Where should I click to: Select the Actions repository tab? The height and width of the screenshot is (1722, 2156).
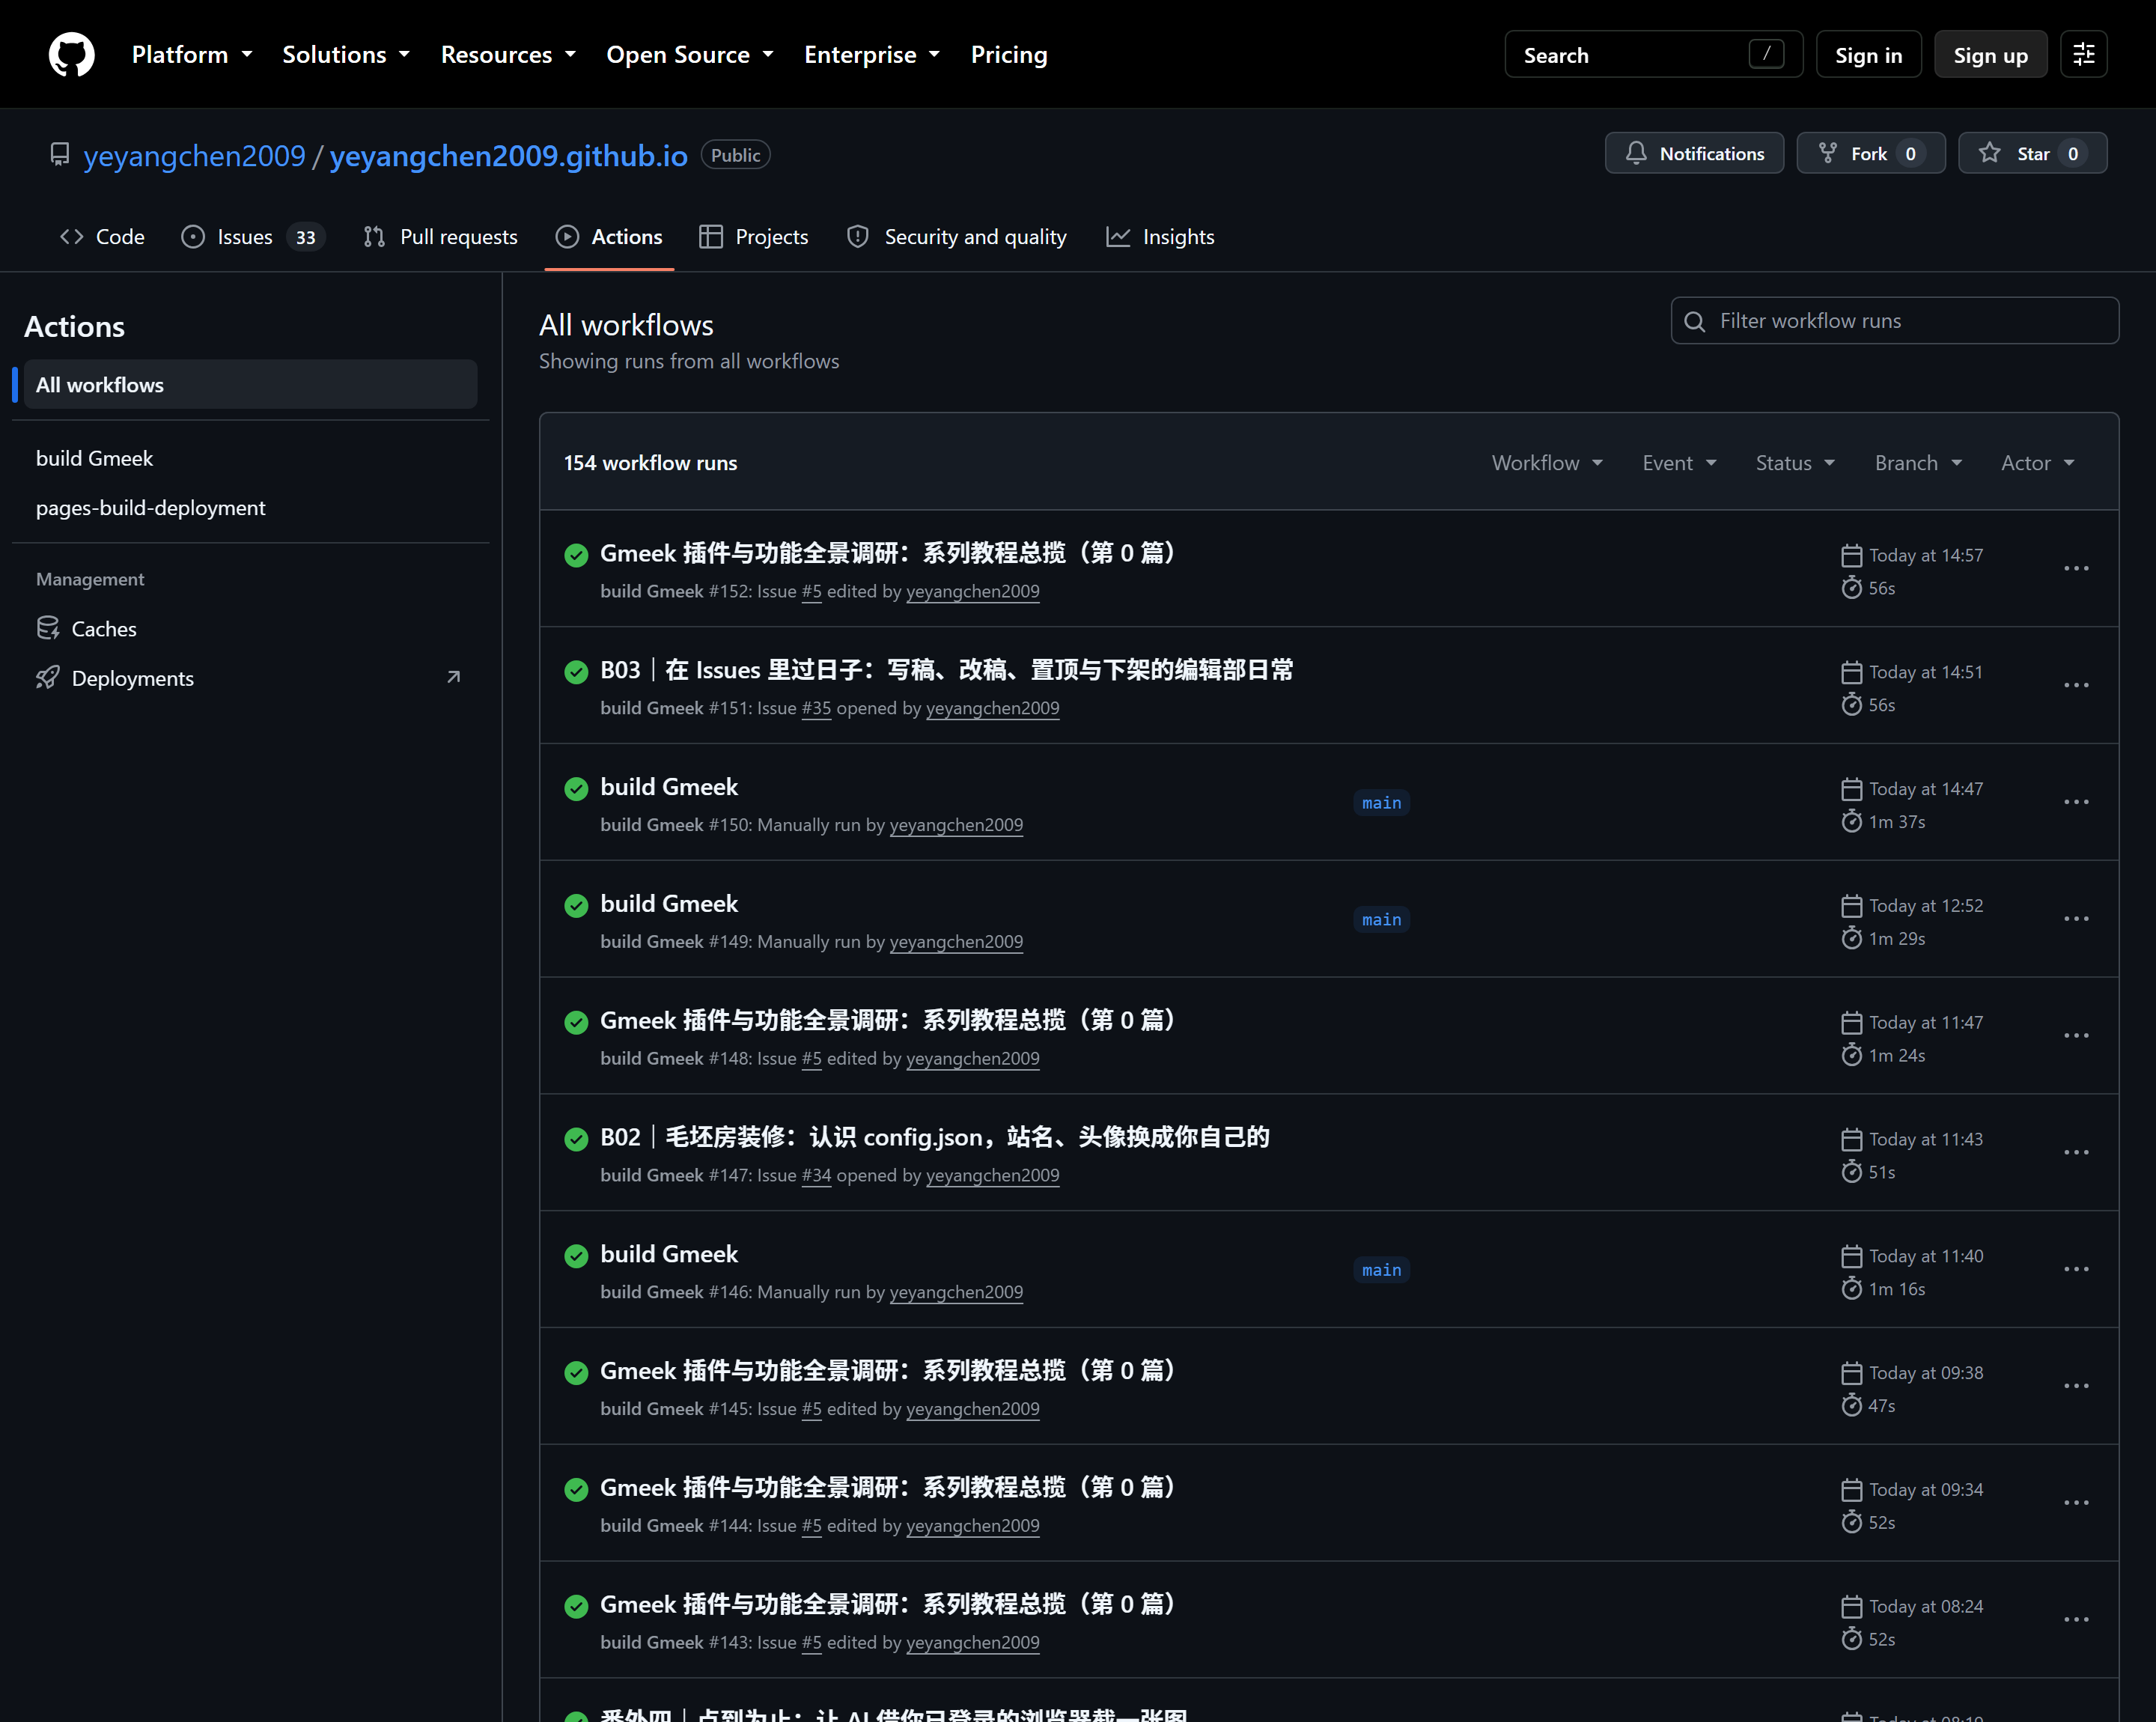click(609, 237)
